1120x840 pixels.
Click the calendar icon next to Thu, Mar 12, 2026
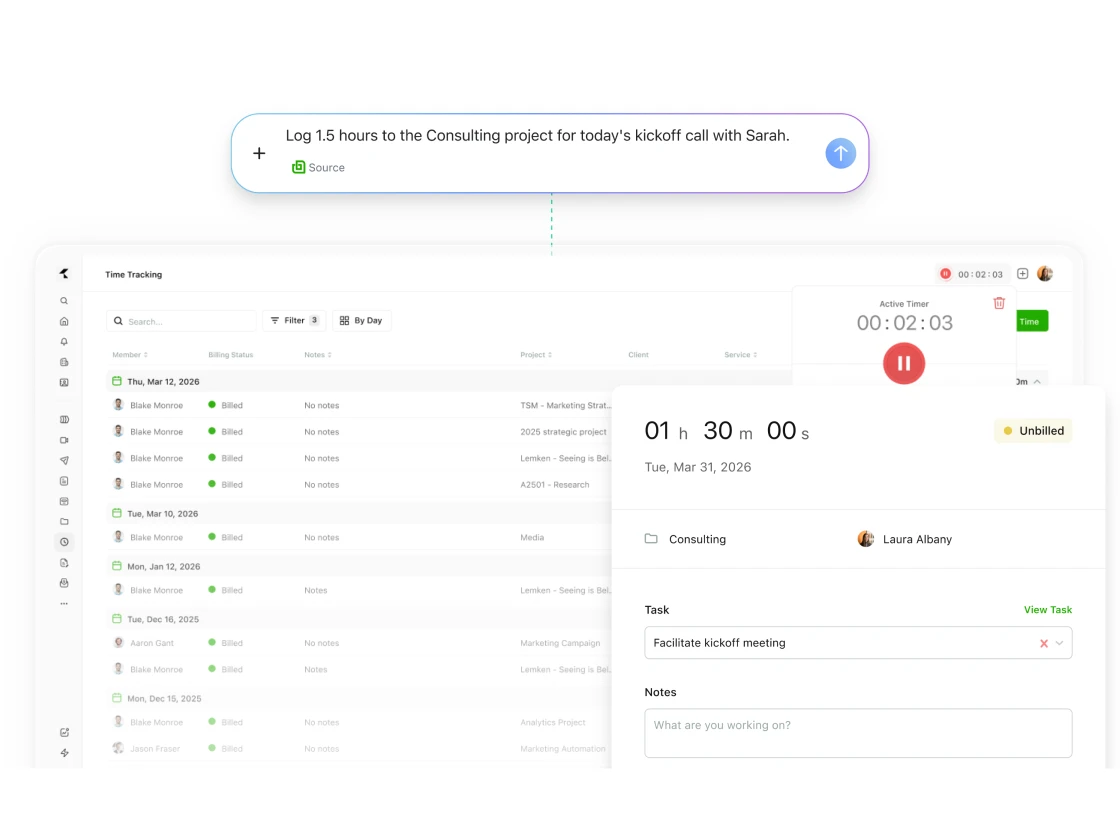pyautogui.click(x=116, y=381)
